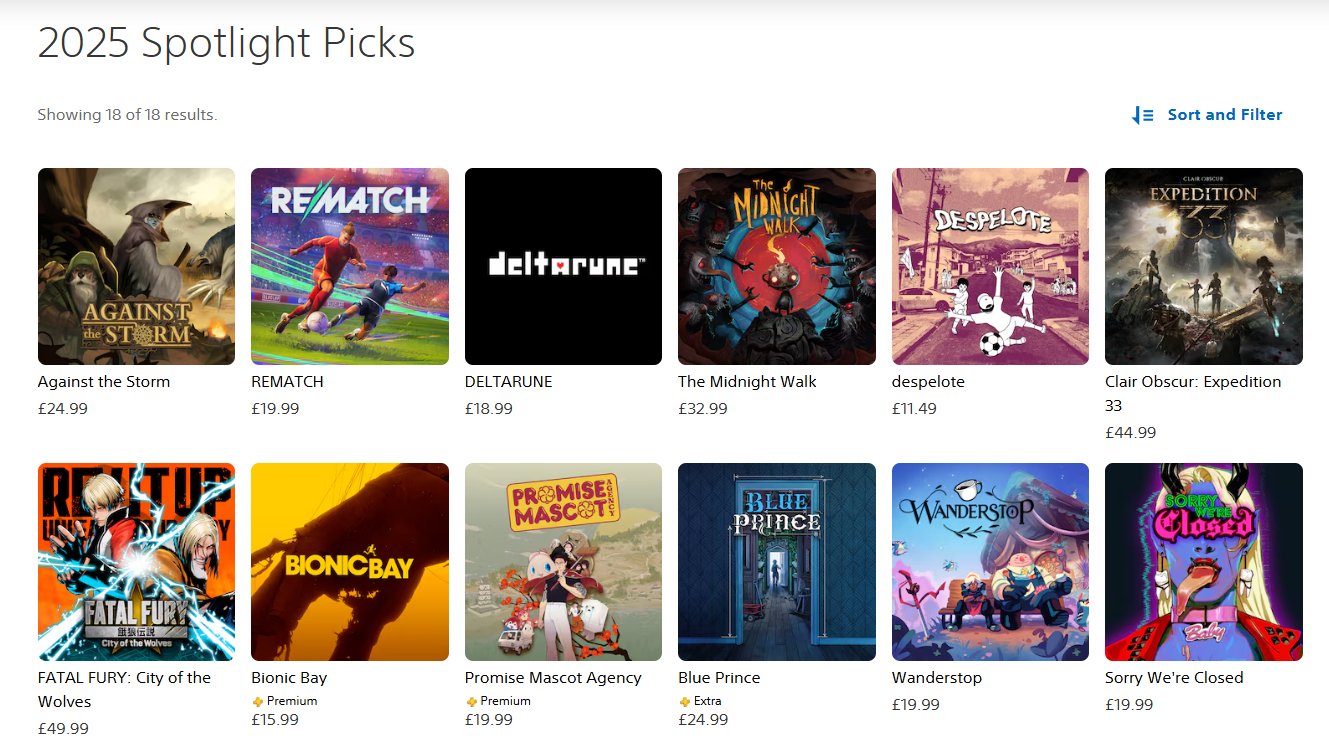The image size is (1329, 743).
Task: Click the Bionic Bay thumbnail
Action: 350,561
